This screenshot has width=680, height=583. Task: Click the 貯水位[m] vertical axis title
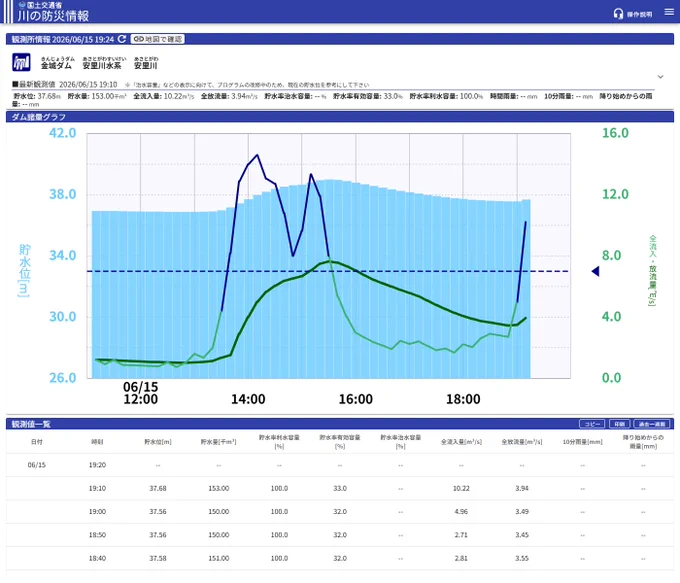coord(24,271)
